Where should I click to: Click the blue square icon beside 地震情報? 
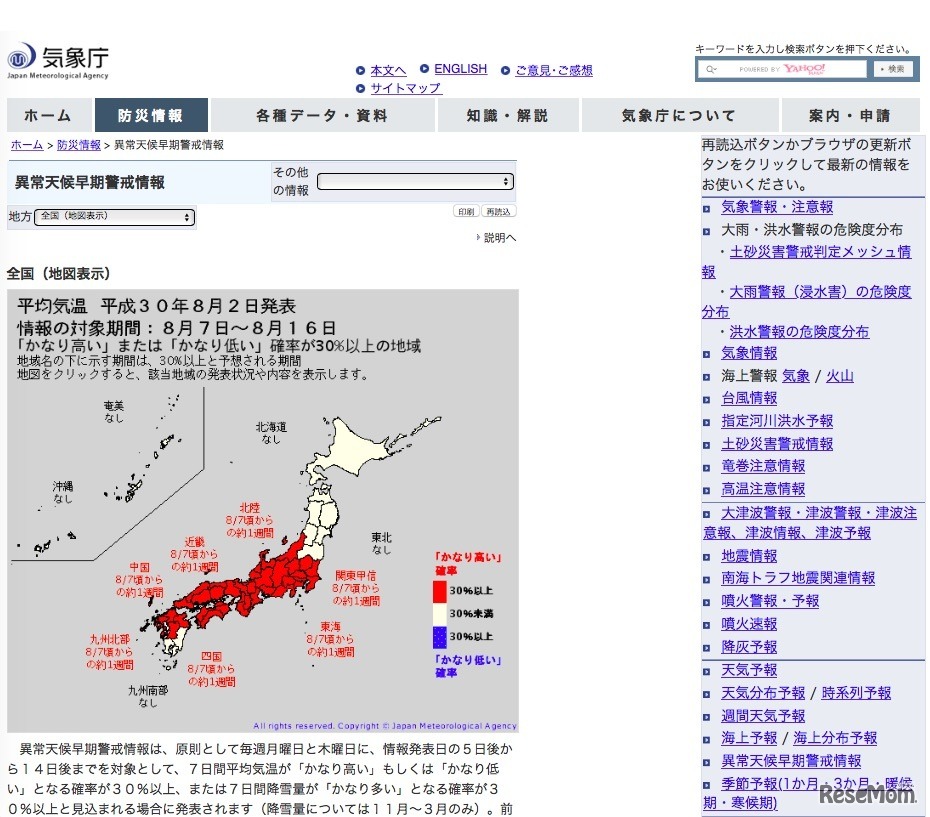706,556
